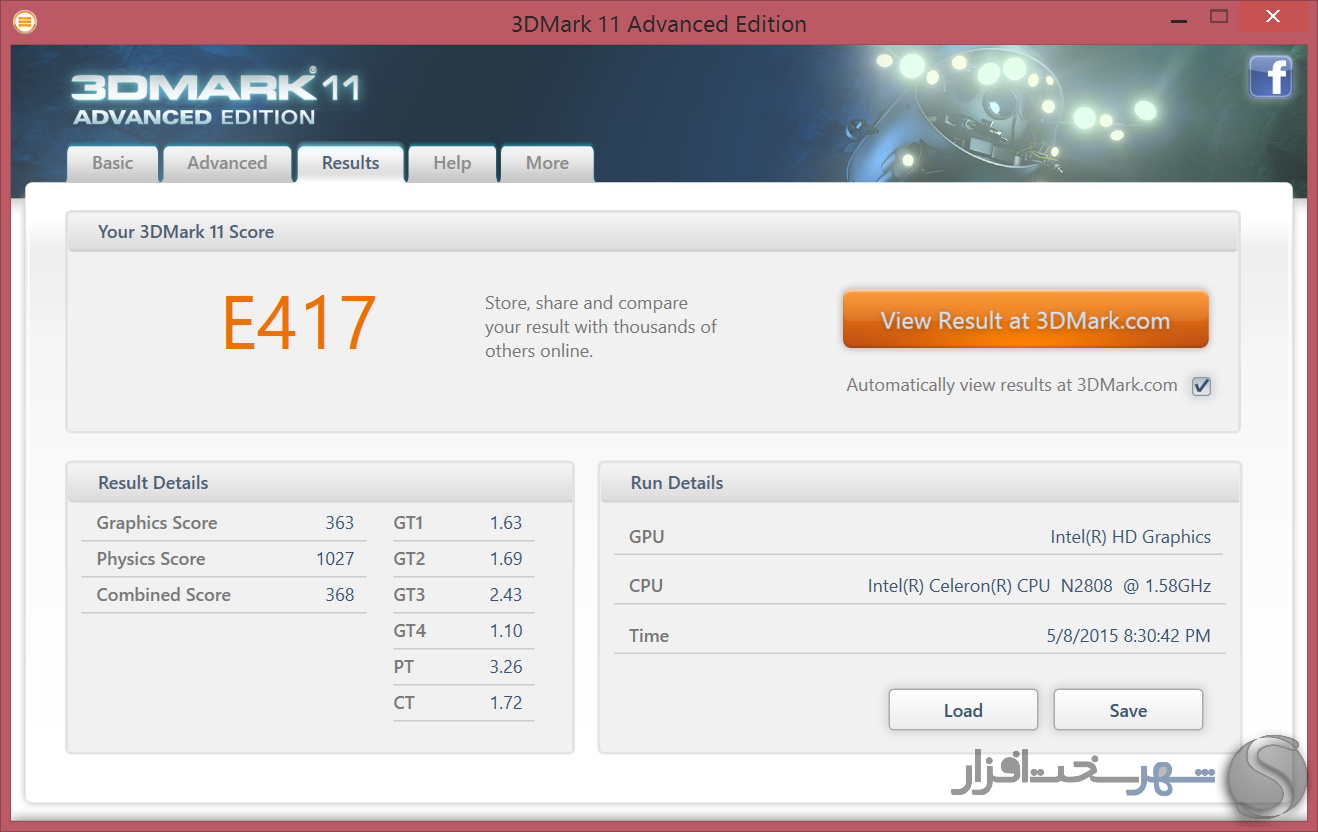This screenshot has height=832, width=1318.
Task: Uncheck Automatically view results at 3DMark.com
Action: point(1201,386)
